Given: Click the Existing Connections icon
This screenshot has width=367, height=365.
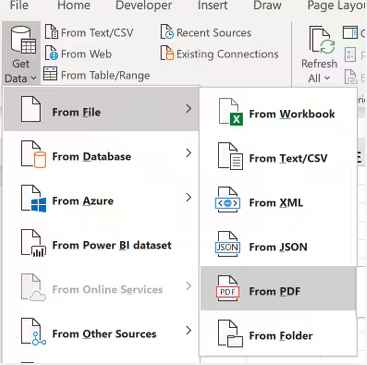Looking at the screenshot, I should point(167,53).
